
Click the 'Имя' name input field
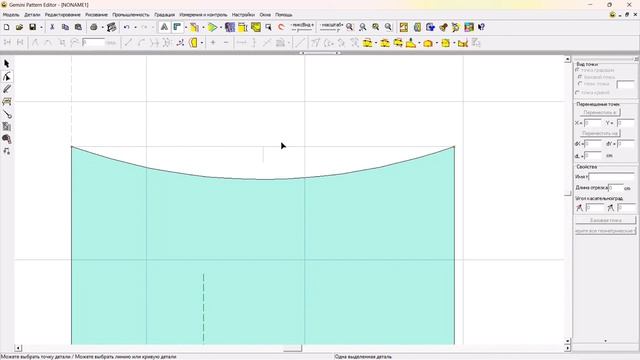pos(611,177)
